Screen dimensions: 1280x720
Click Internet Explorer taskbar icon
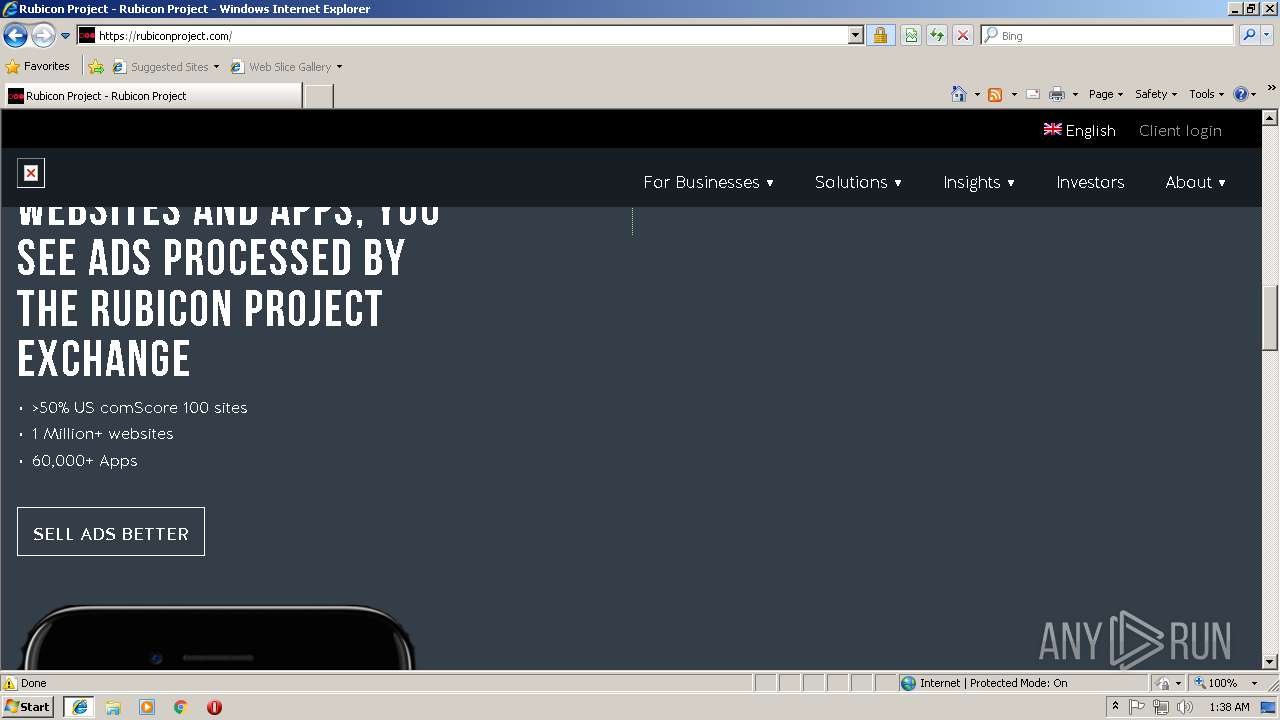click(x=79, y=707)
